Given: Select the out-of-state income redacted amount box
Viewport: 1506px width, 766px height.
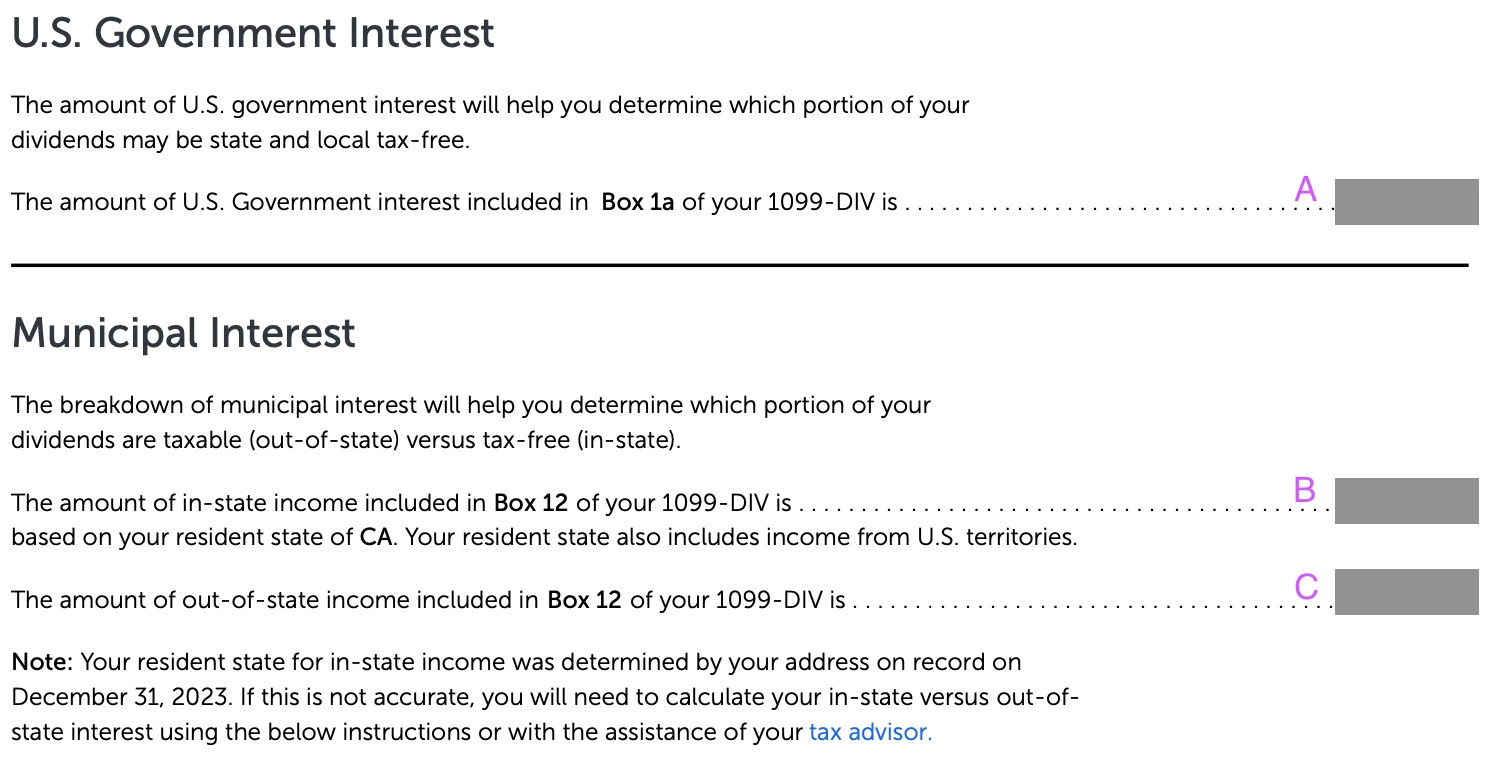Looking at the screenshot, I should click(1406, 592).
